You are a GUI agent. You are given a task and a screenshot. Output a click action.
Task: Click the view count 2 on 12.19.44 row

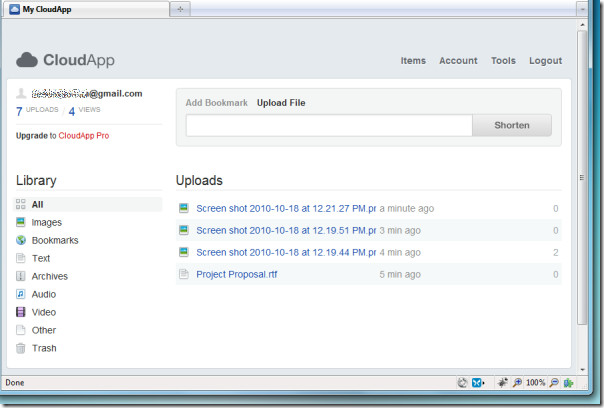coord(555,252)
